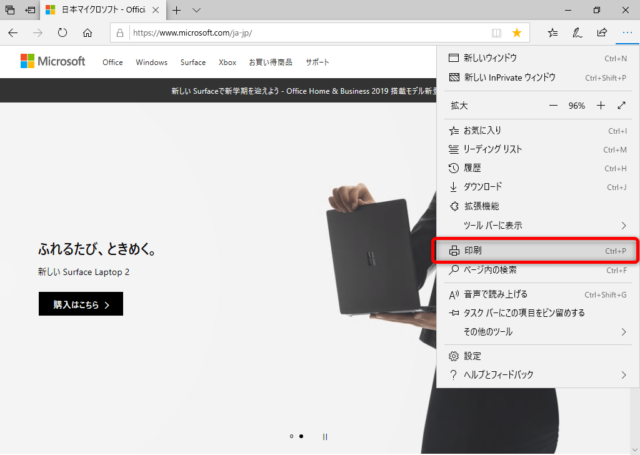Viewport: 640px width, 455px height.
Task: Click the 購入はこちら button
Action: coord(81,304)
